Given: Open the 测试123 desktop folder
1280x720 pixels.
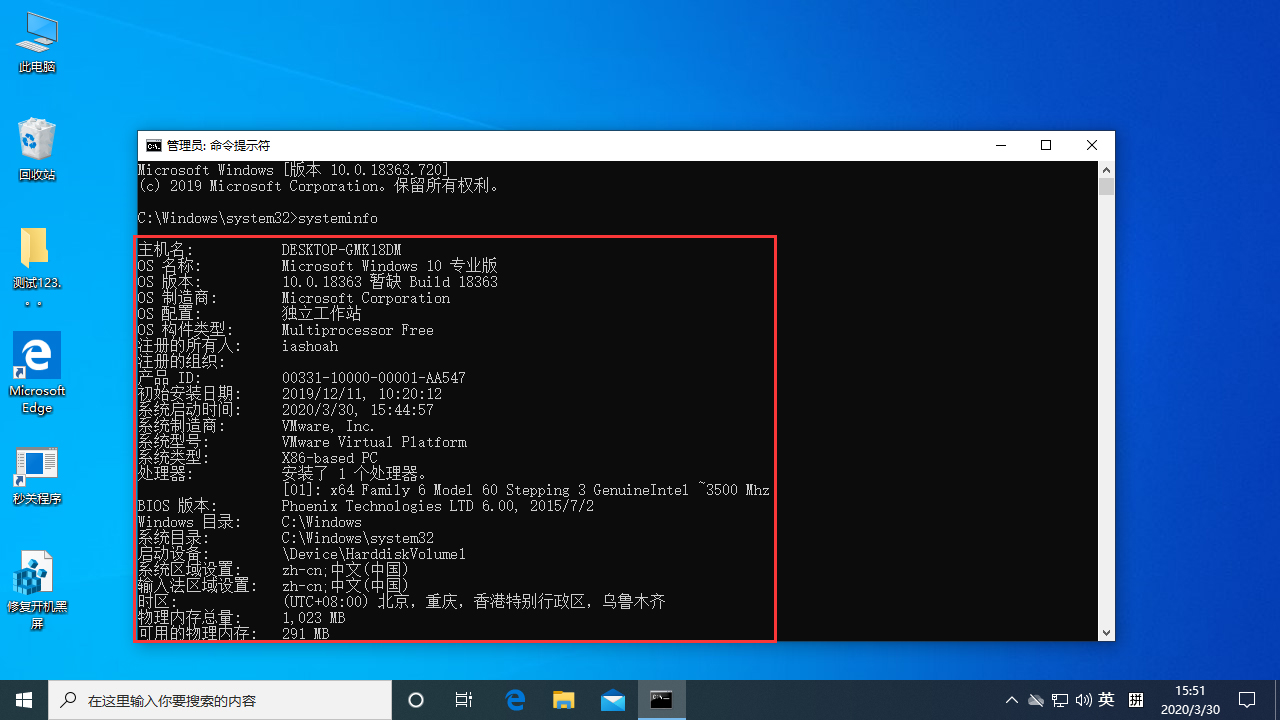Looking at the screenshot, I should (x=36, y=250).
